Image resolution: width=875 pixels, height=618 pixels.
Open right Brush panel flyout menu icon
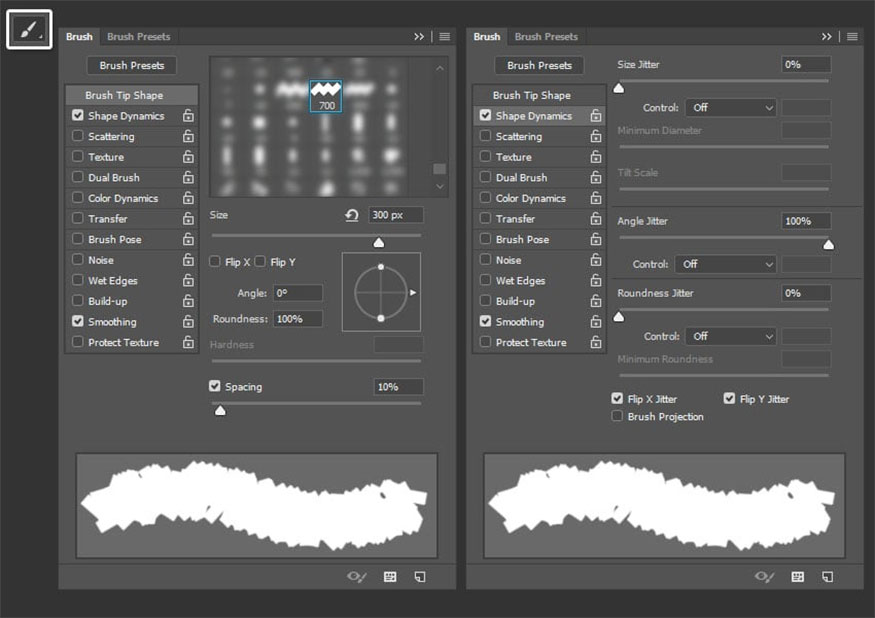pyautogui.click(x=852, y=37)
